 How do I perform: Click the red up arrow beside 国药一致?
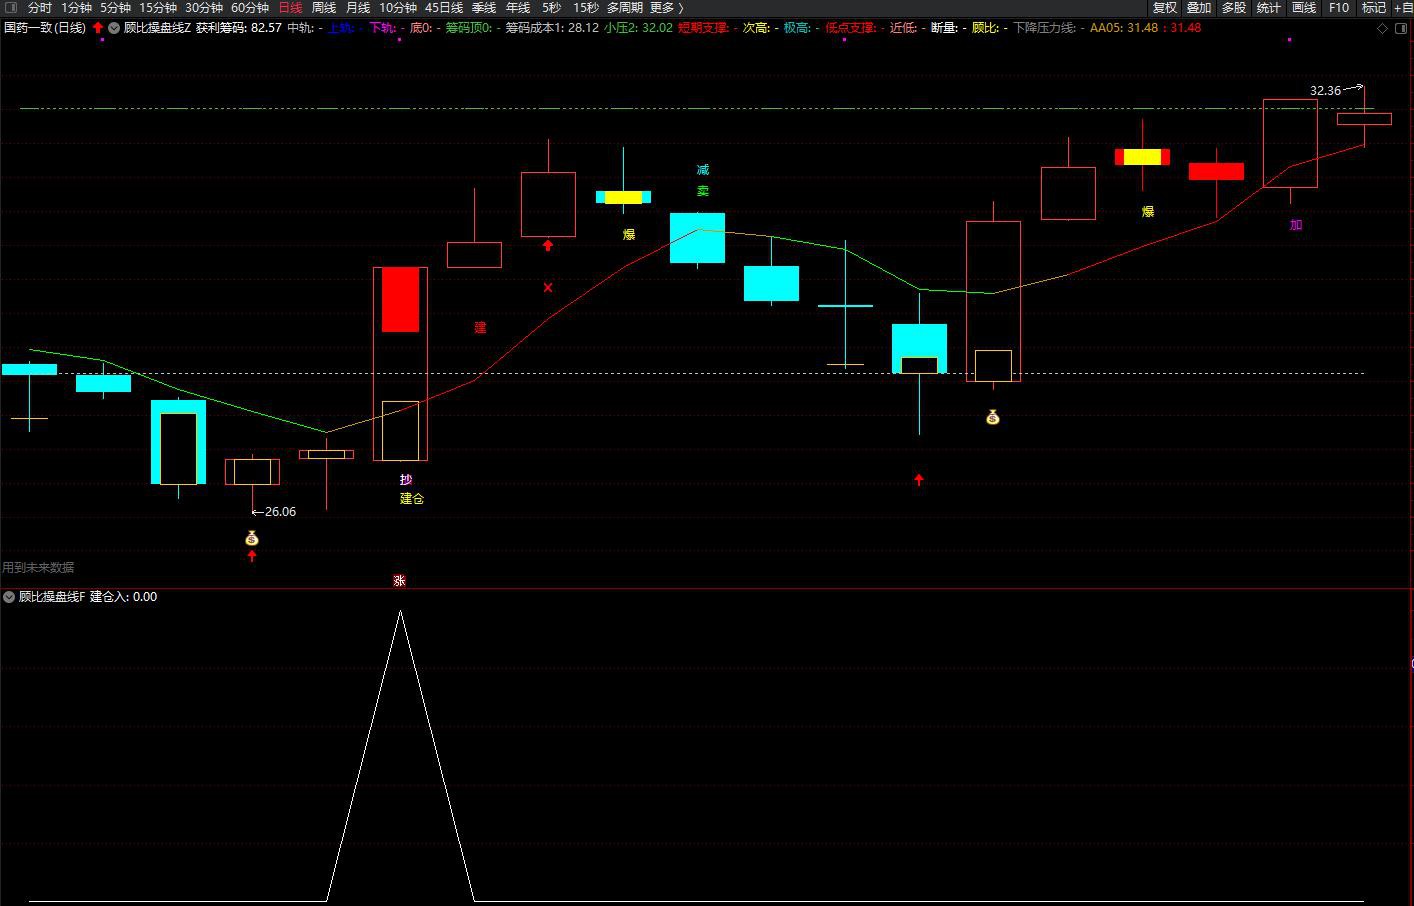98,28
